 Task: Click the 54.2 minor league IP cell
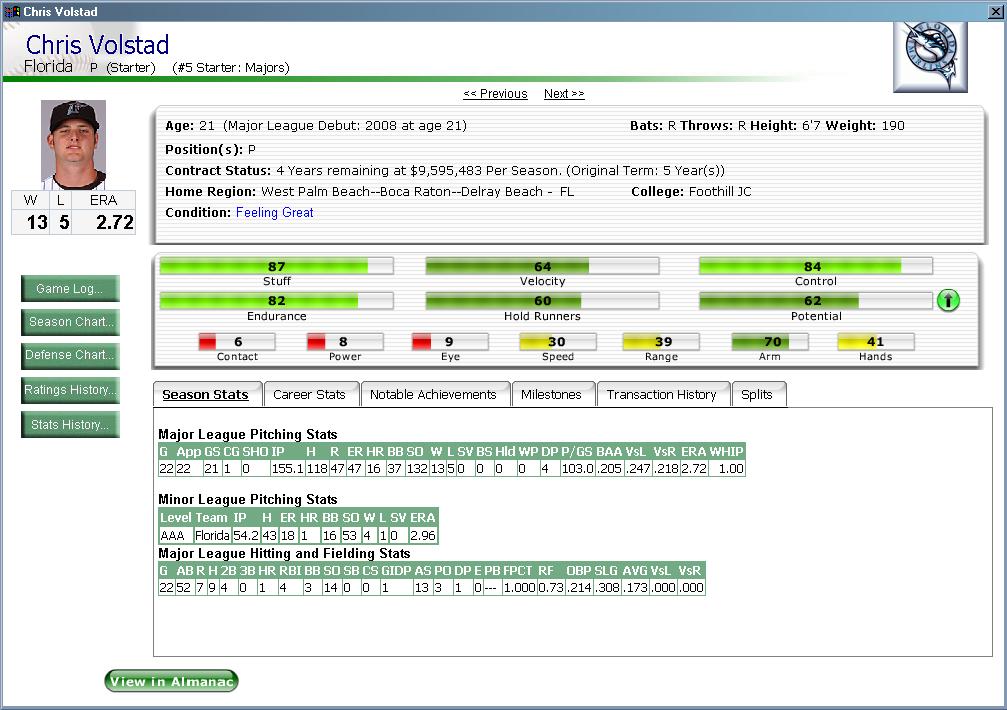[245, 535]
